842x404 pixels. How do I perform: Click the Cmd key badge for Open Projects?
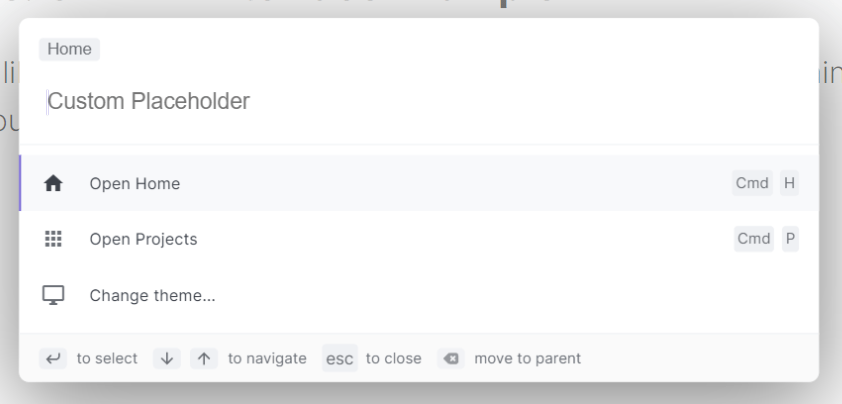pyautogui.click(x=754, y=239)
